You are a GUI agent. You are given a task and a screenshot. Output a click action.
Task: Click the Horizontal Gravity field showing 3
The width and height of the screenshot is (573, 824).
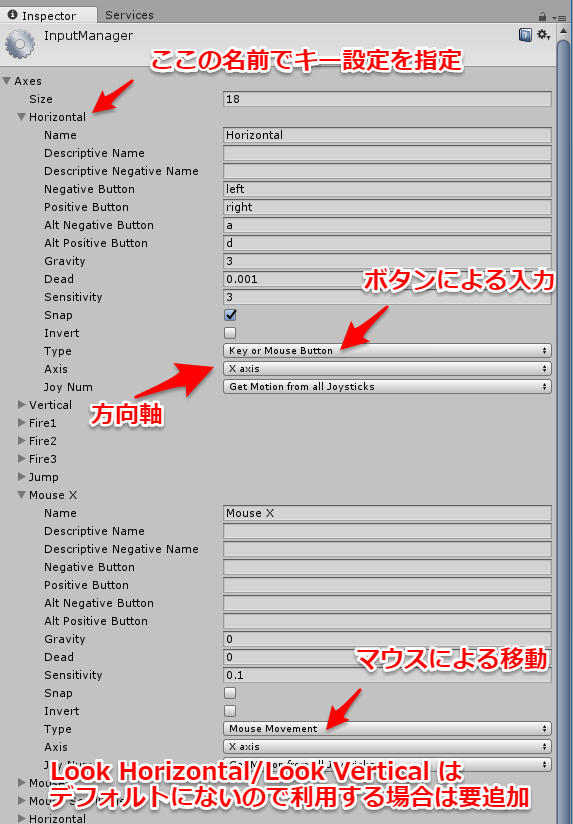pos(387,261)
